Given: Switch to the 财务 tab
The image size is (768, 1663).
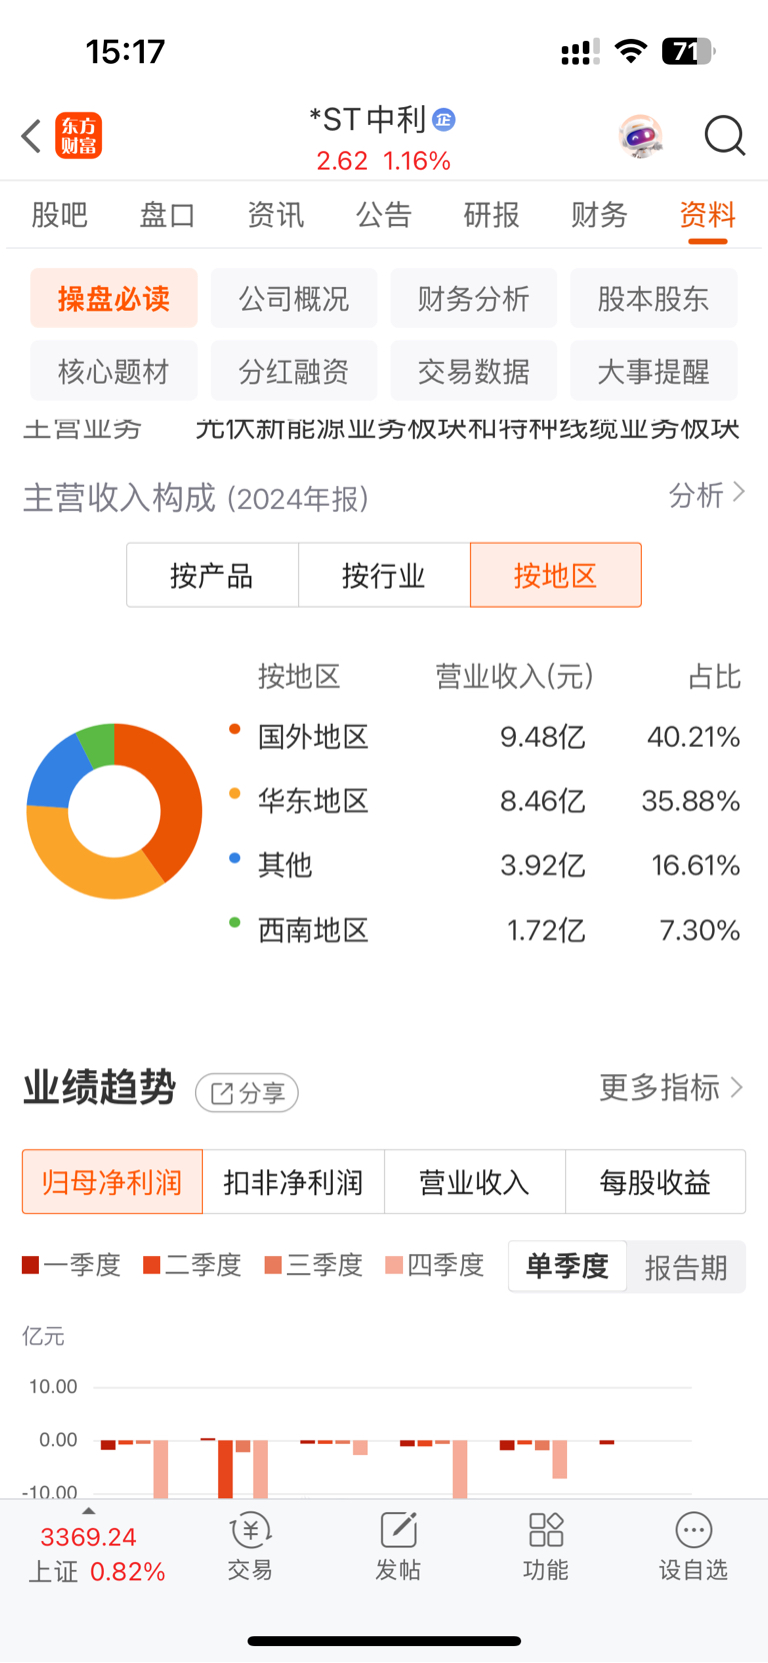Looking at the screenshot, I should coord(599,214).
